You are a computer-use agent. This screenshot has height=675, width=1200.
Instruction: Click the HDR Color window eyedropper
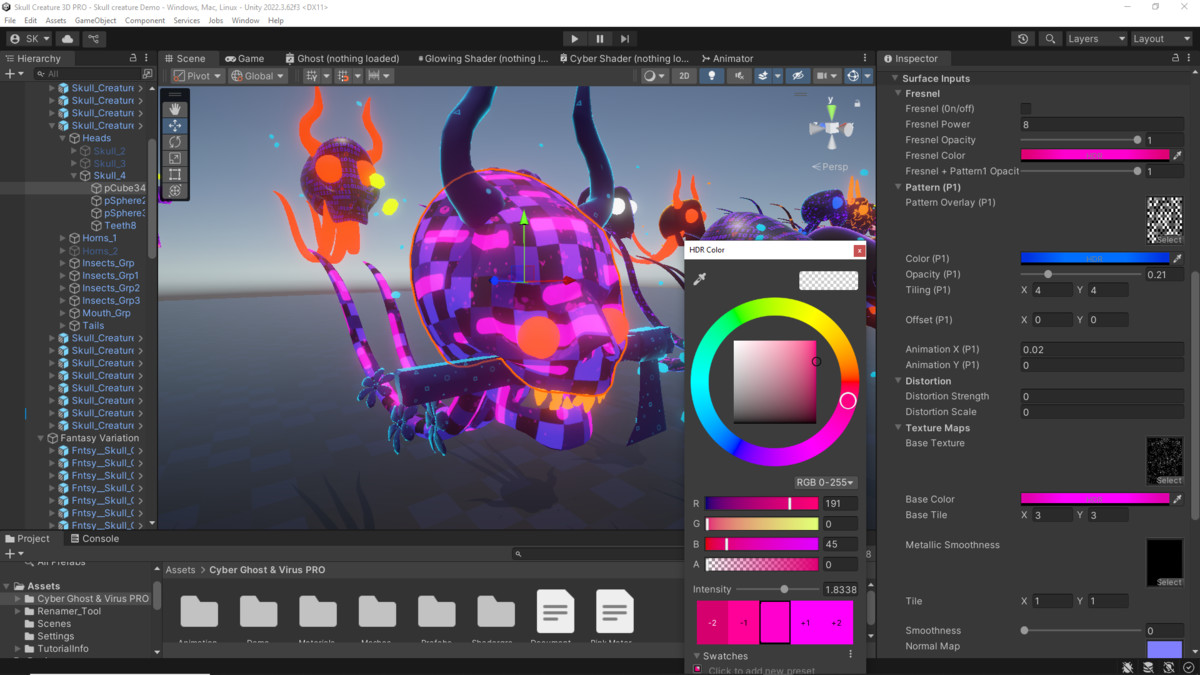pyautogui.click(x=699, y=280)
